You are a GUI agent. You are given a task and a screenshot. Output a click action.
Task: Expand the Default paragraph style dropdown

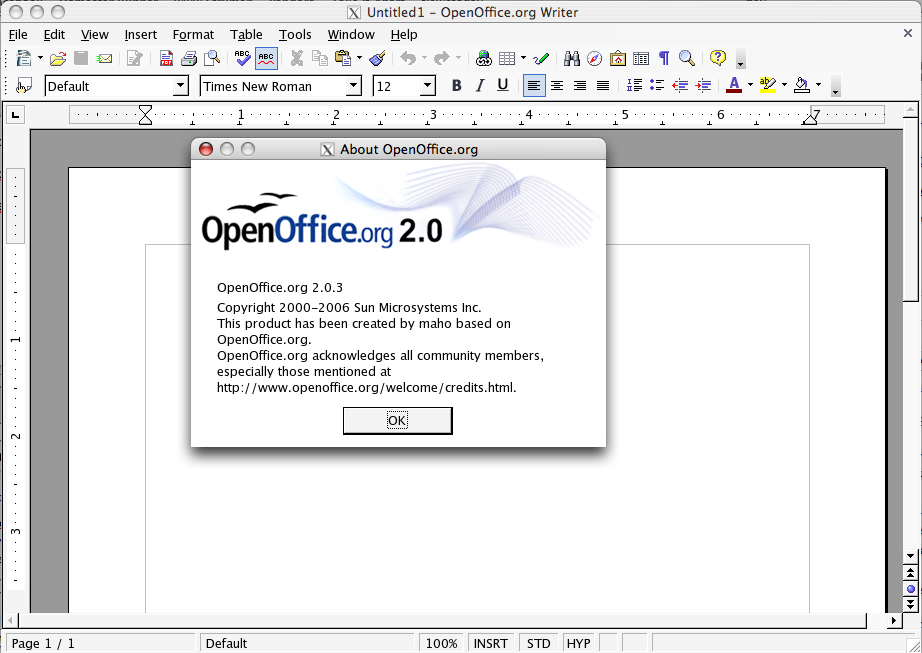(x=181, y=86)
